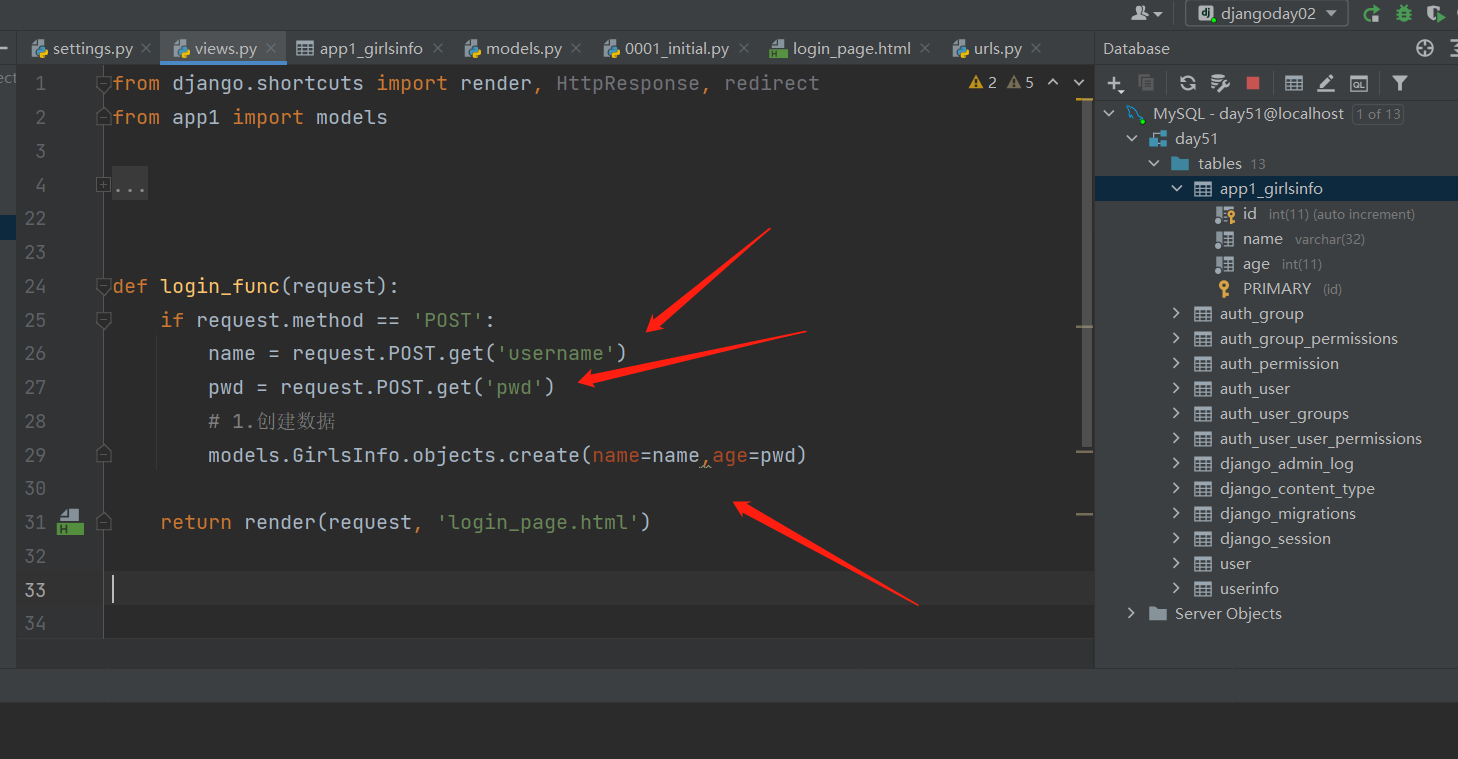Jump to next highlighted error arrow
The width and height of the screenshot is (1458, 759).
pos(1079,83)
